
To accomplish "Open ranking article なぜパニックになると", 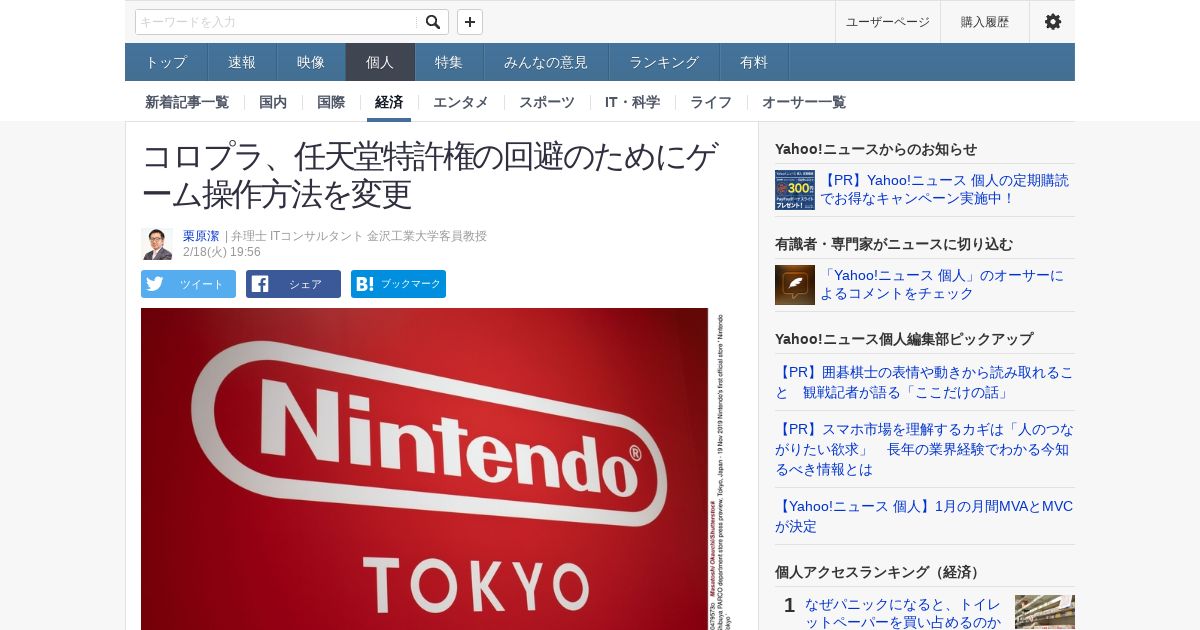I will pyautogui.click(x=903, y=613).
